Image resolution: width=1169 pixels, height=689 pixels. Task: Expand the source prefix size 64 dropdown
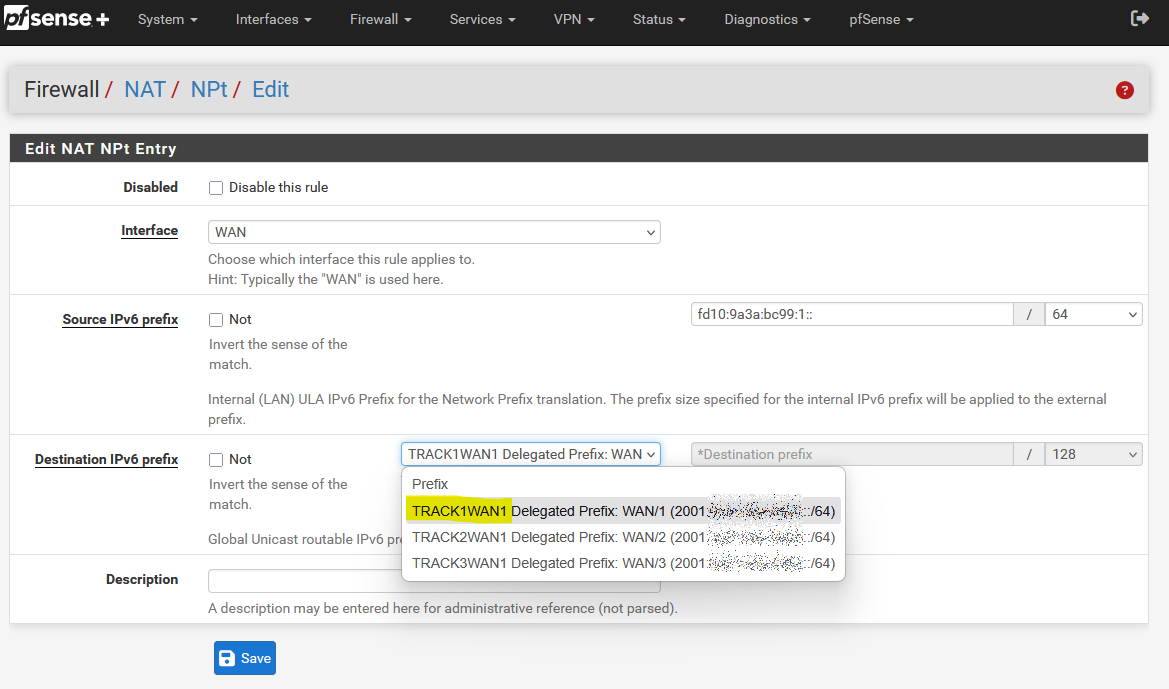[x=1093, y=314]
